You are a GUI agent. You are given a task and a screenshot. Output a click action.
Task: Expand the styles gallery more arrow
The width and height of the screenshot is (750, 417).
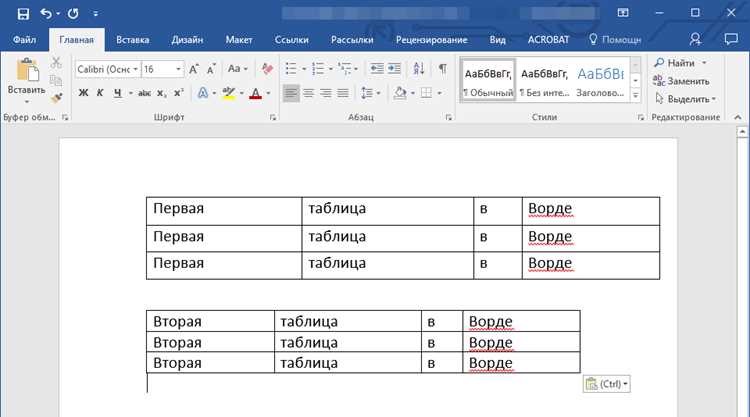coord(636,96)
